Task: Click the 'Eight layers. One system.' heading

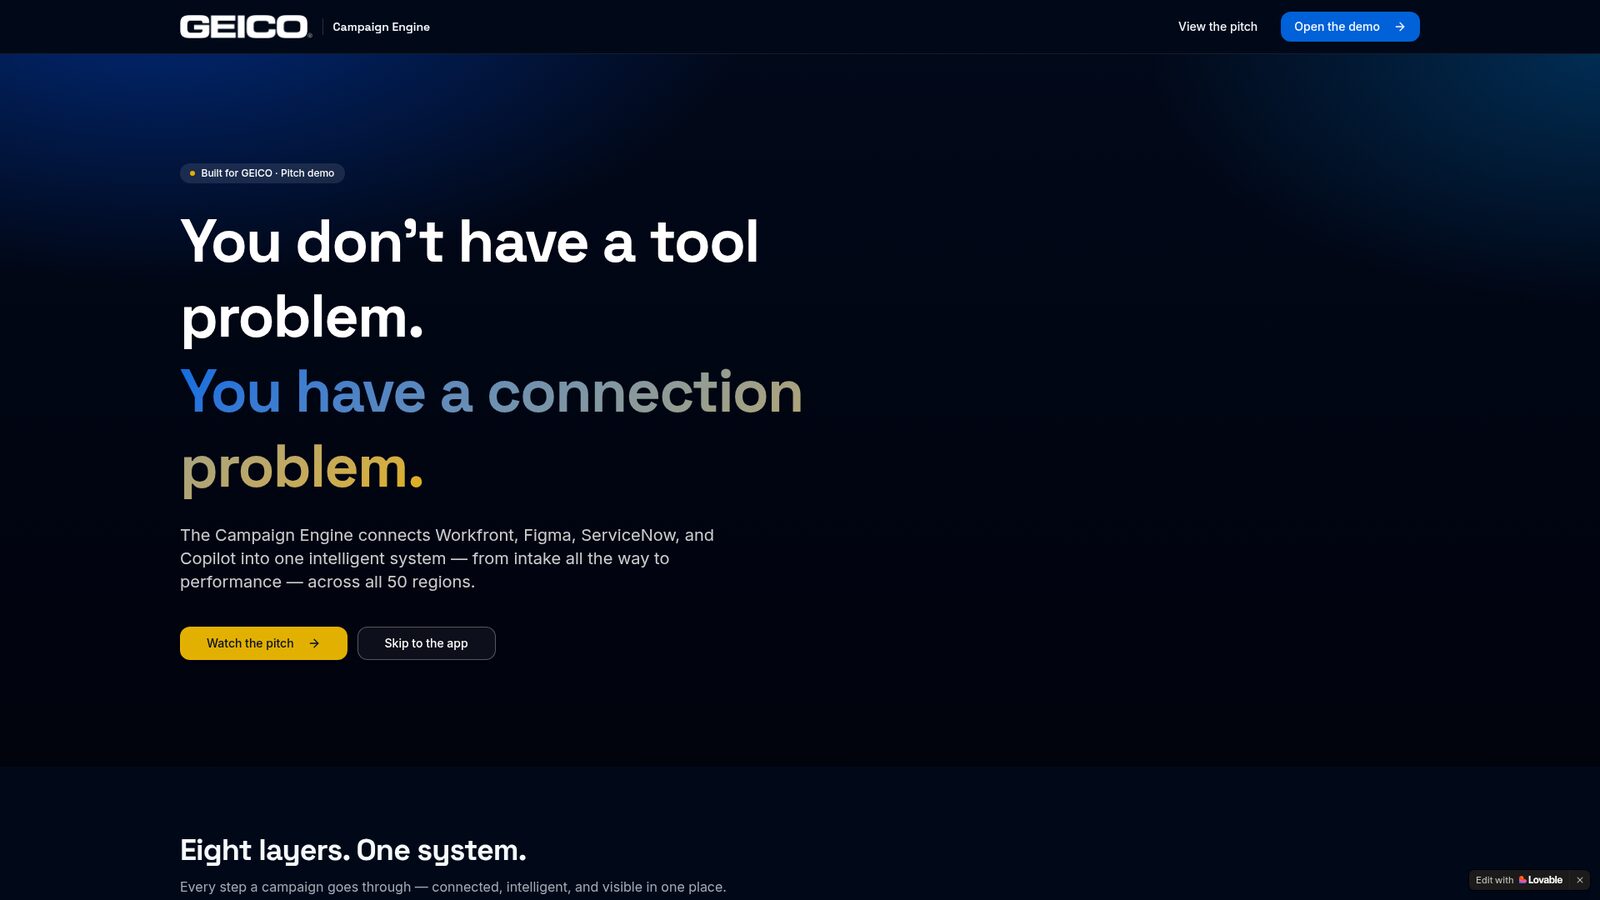Action: coord(353,850)
